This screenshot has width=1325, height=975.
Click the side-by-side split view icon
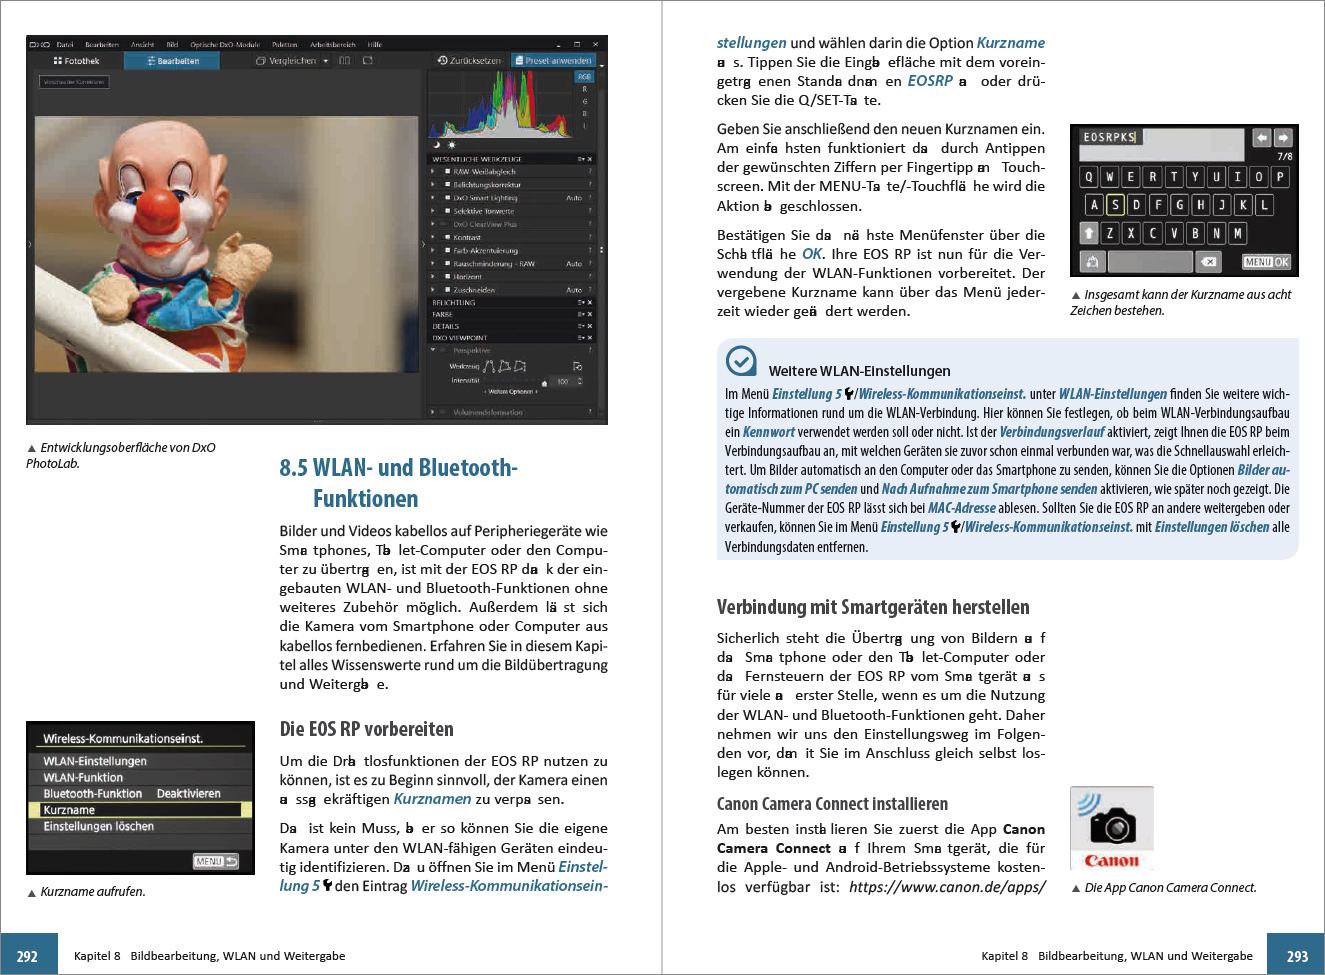[345, 61]
